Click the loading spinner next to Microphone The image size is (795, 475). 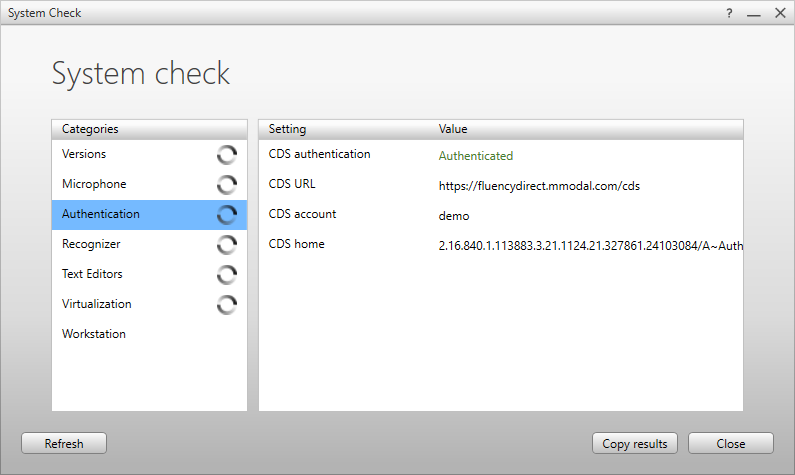point(227,184)
